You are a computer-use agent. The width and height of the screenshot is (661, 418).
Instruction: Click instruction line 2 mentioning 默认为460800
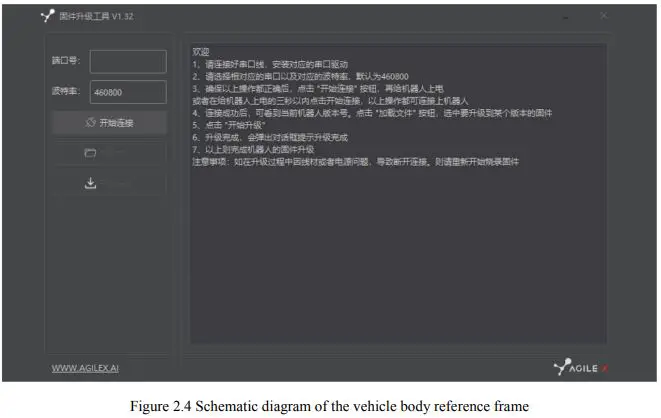[x=301, y=76]
